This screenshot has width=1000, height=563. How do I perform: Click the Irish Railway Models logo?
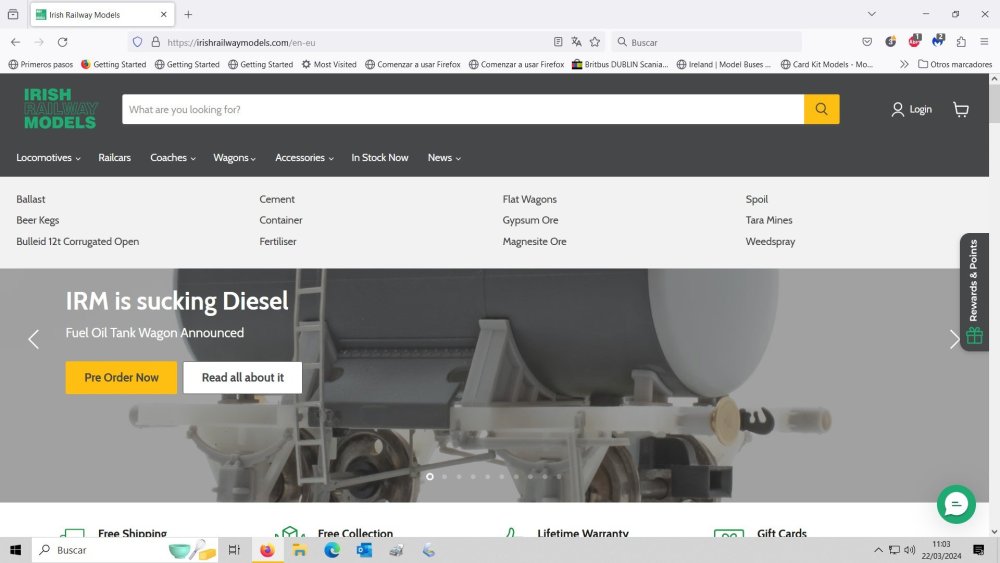(x=60, y=109)
